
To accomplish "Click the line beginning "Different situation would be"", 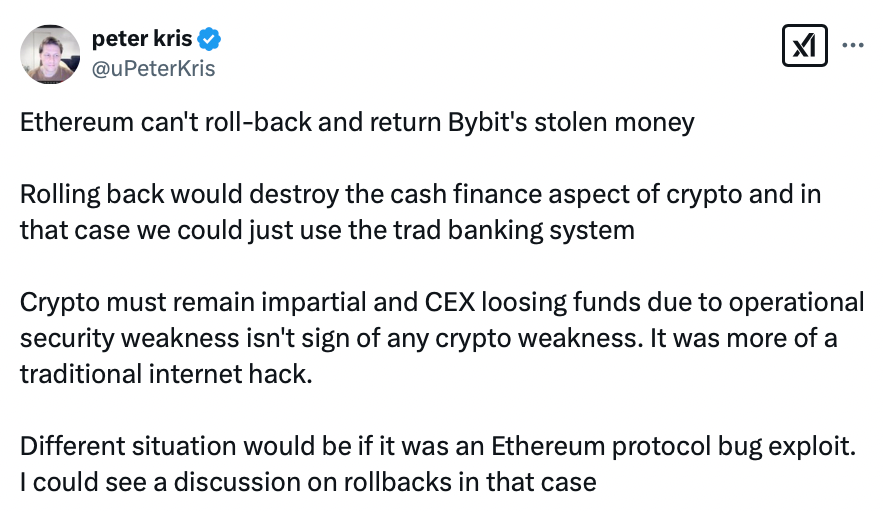I will point(439,445).
